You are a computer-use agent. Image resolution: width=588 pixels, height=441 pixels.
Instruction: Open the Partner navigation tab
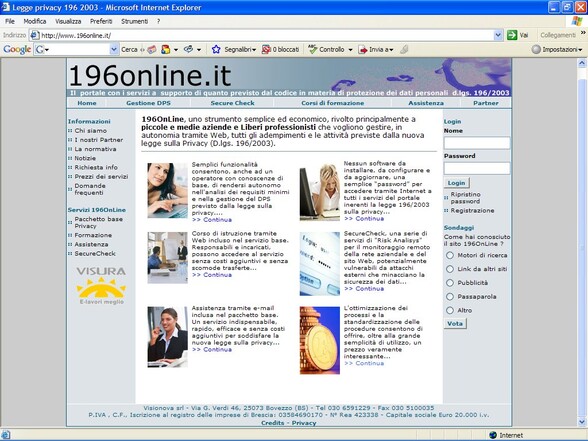click(x=486, y=103)
